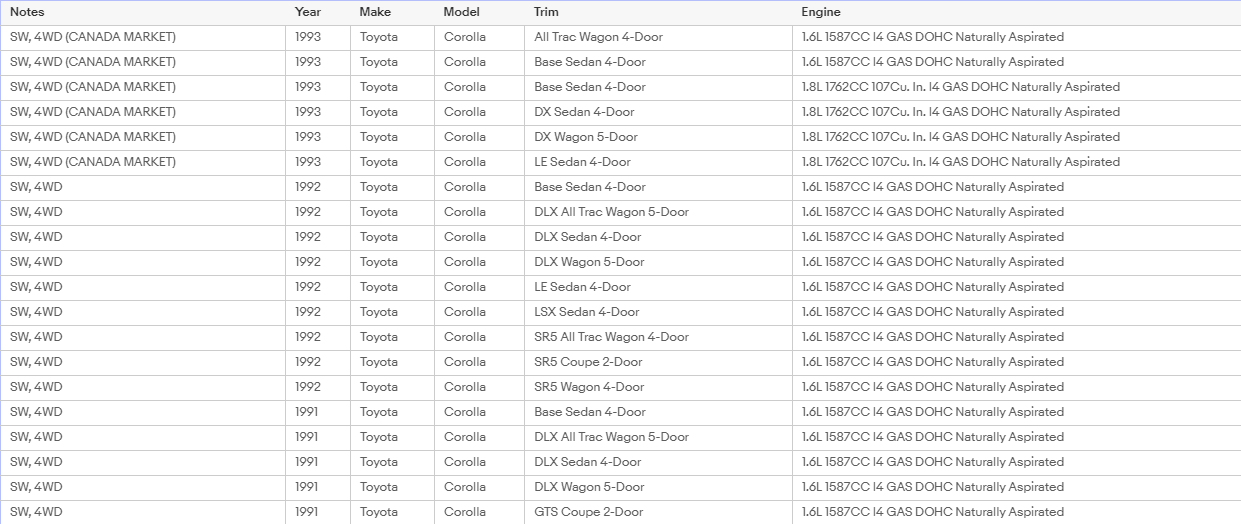Click 'SW, 4WD (CANADA MARKET)' in the 1993 LE Sedan row

[93, 162]
